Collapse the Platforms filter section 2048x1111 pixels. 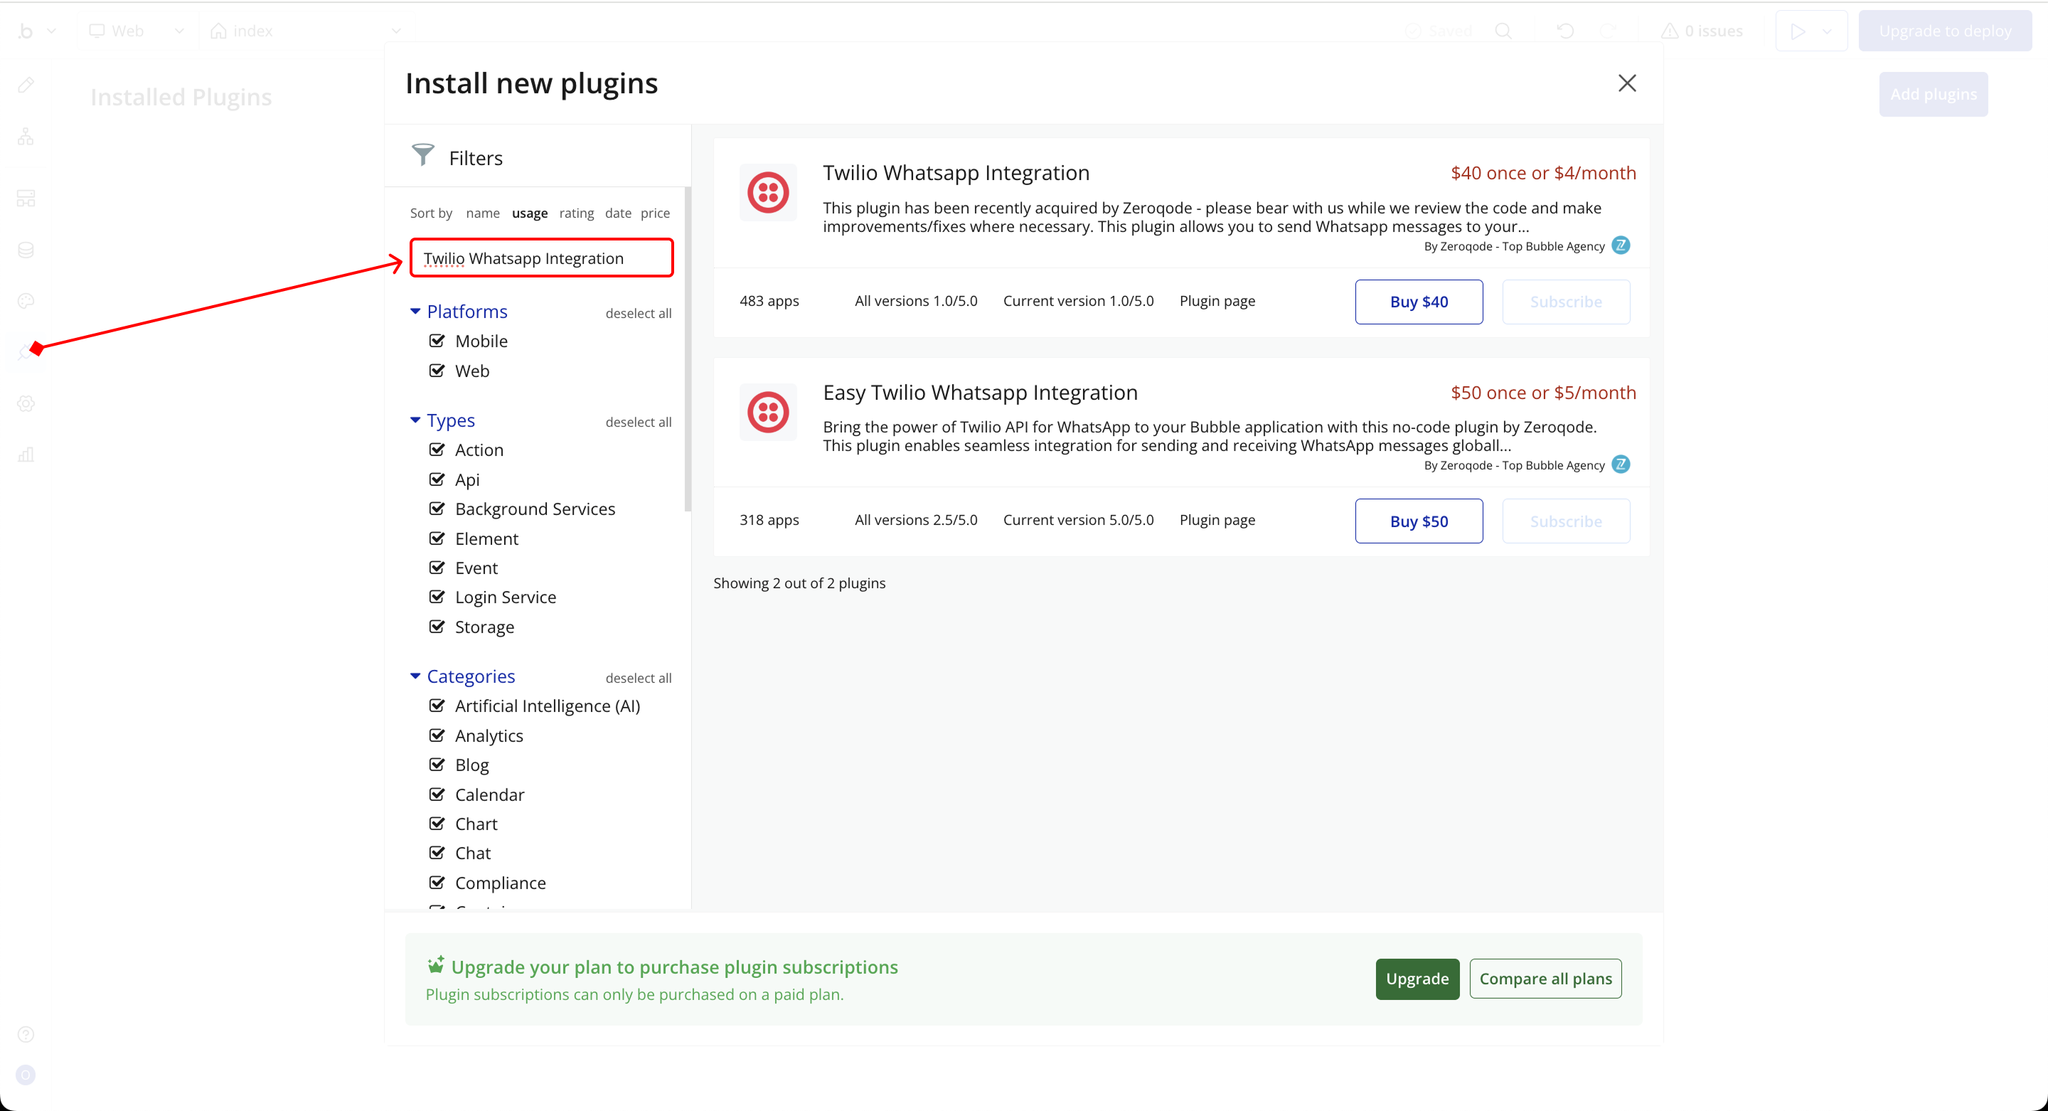coord(415,312)
